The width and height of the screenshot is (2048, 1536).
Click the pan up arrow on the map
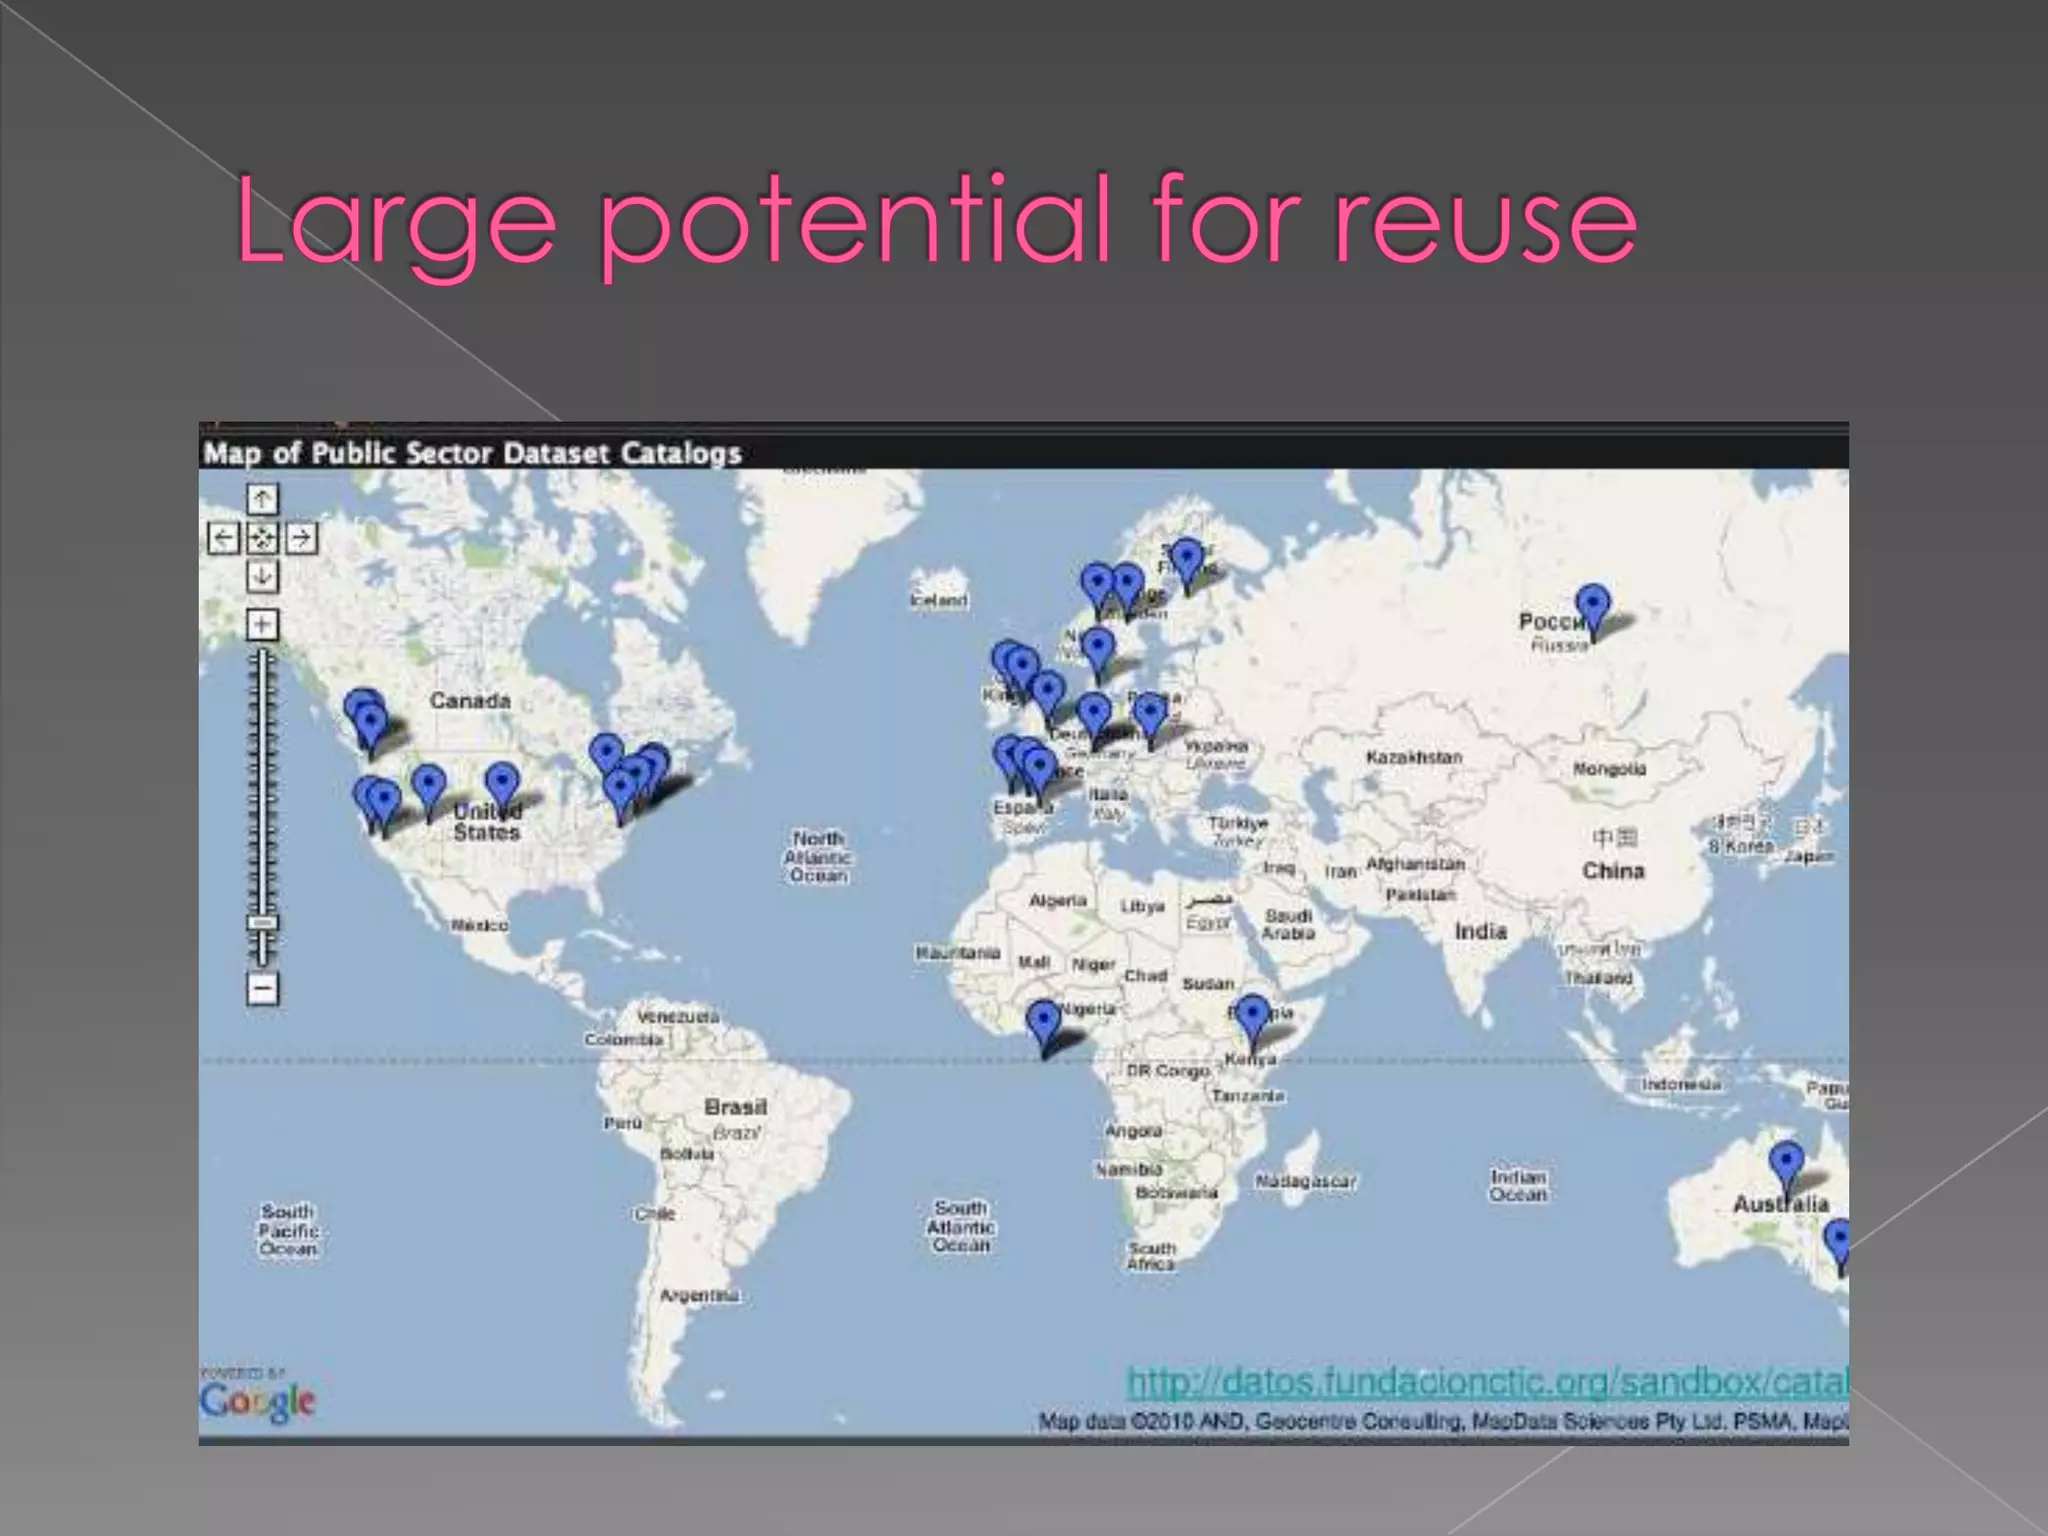click(x=262, y=499)
